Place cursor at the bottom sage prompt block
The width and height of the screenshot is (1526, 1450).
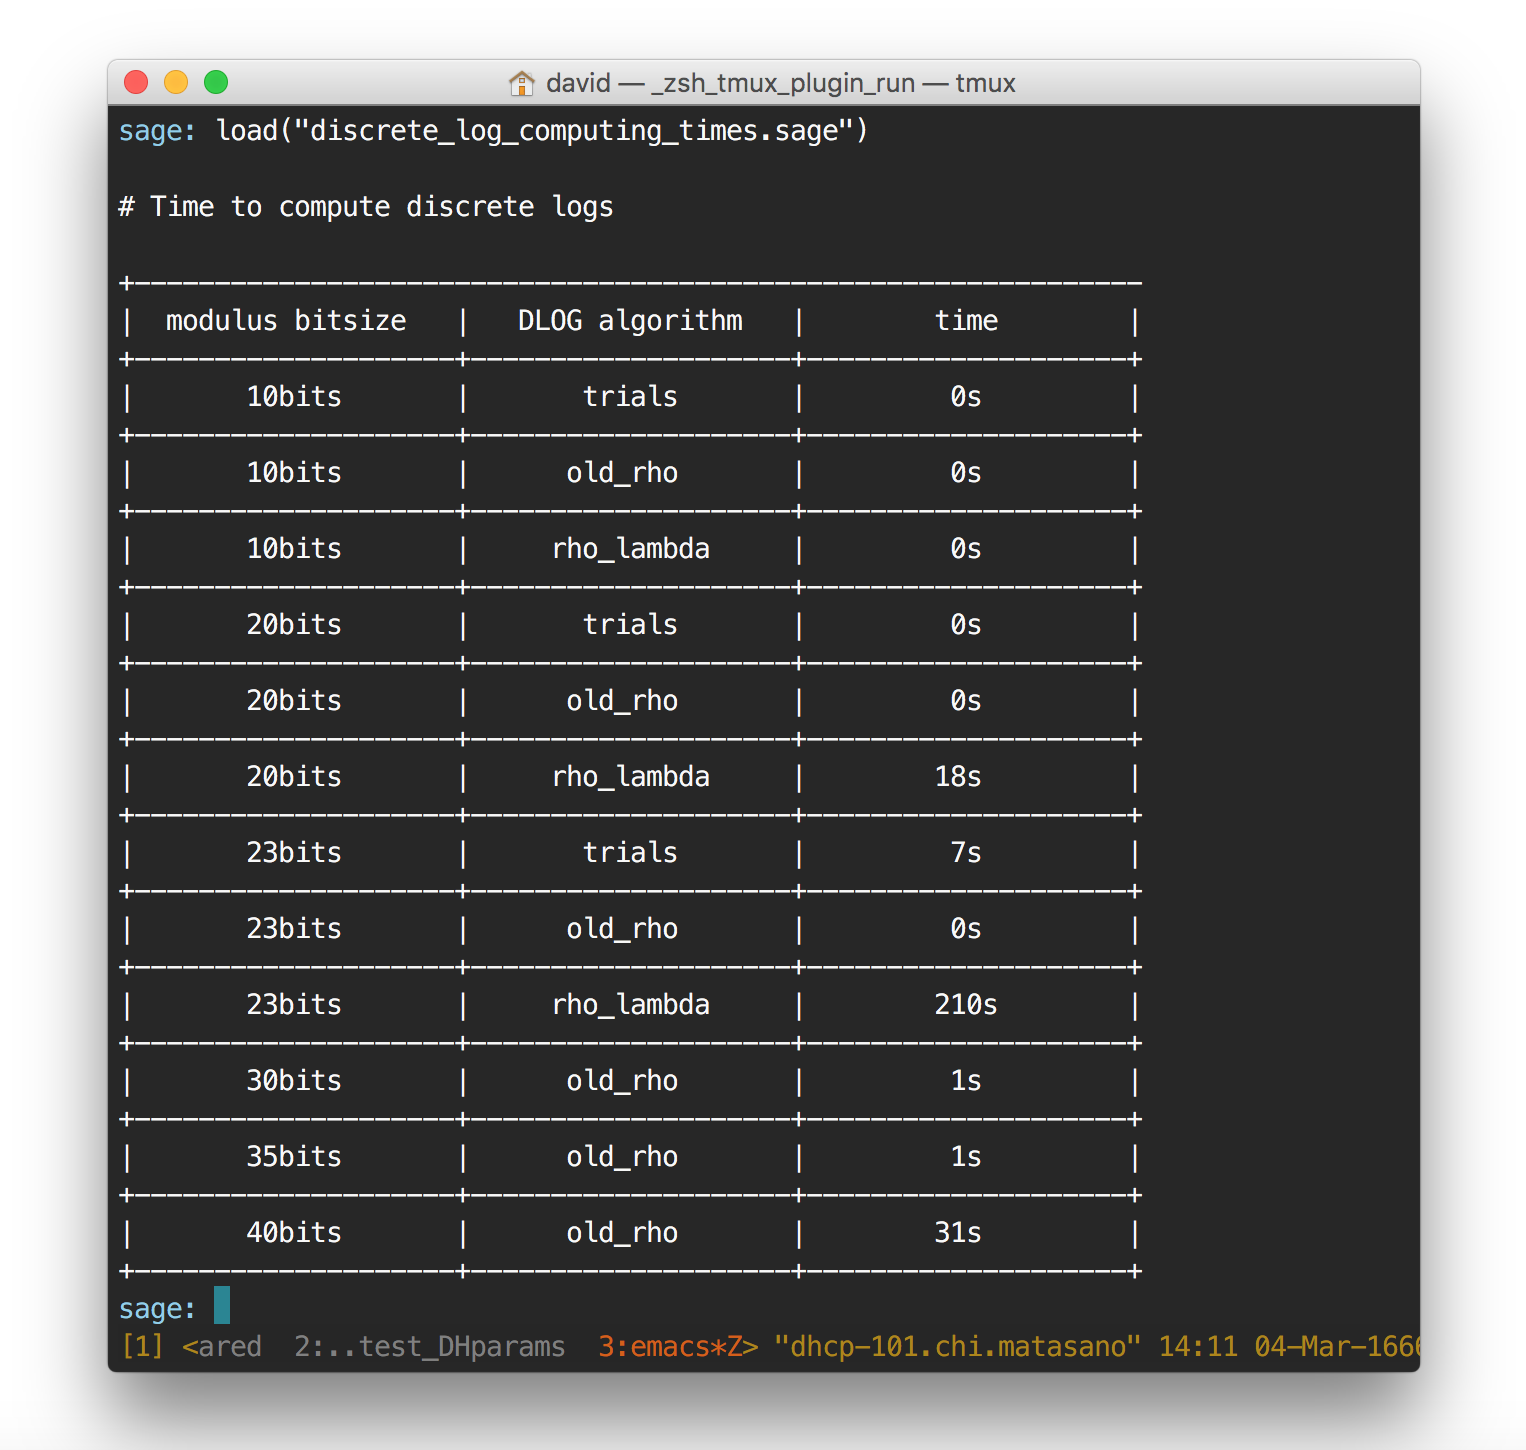(222, 1306)
